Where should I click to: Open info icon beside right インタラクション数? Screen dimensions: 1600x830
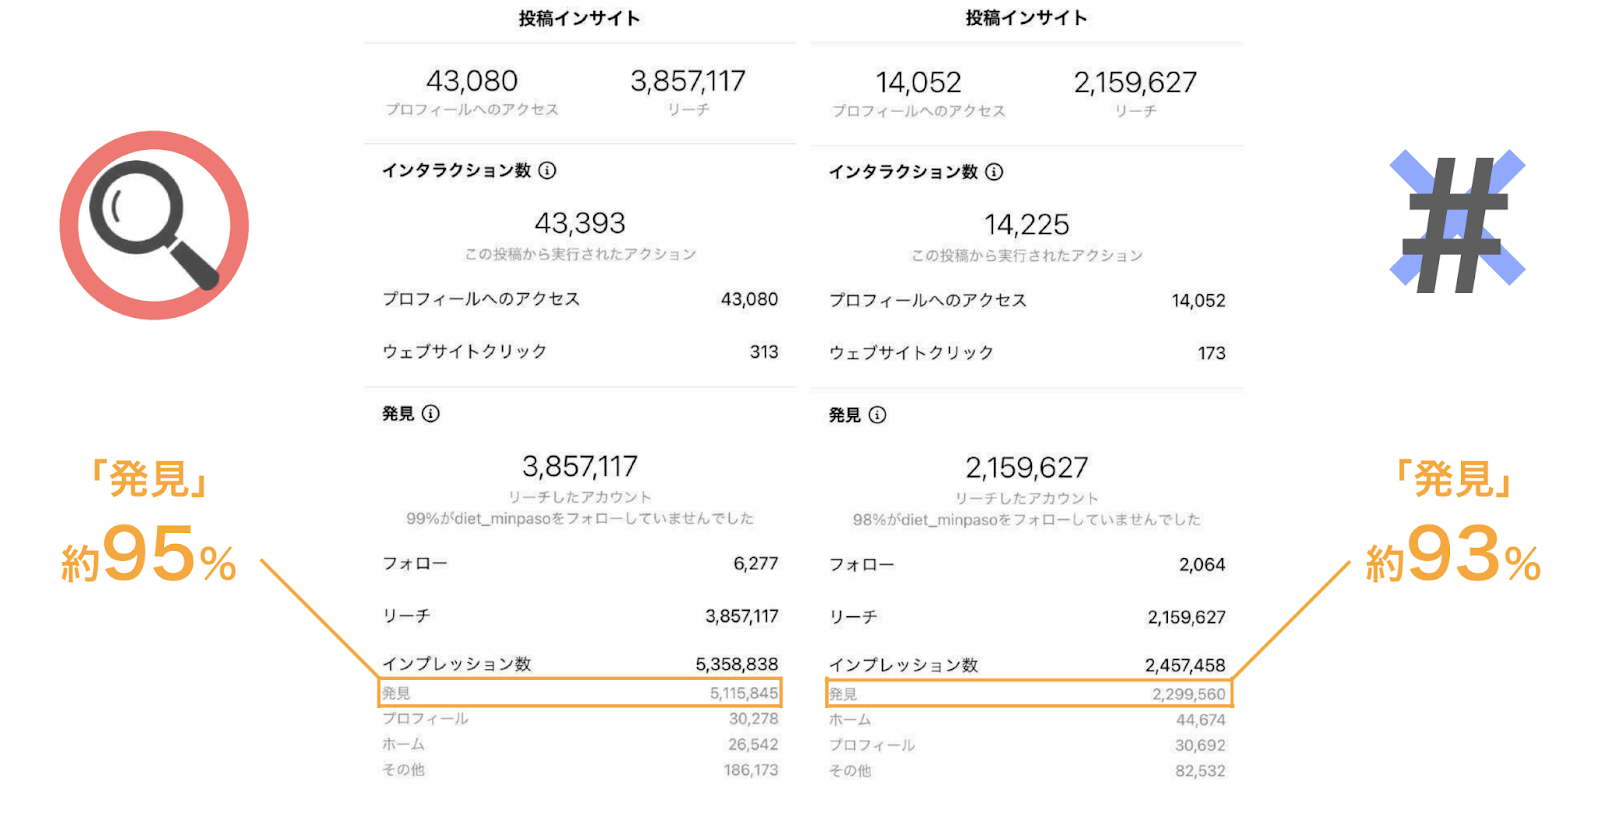[994, 172]
